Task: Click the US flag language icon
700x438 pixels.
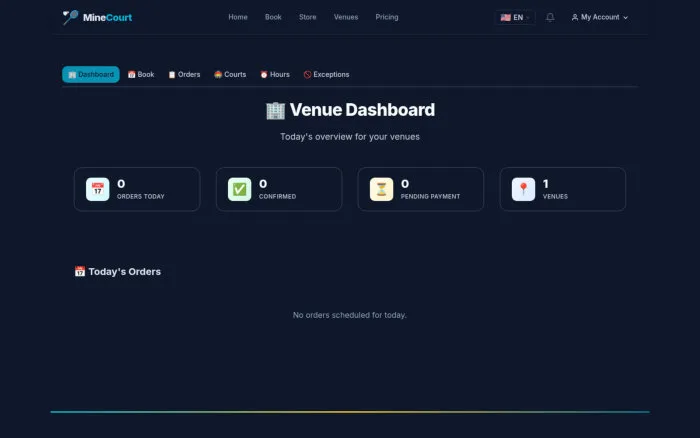Action: [x=505, y=17]
